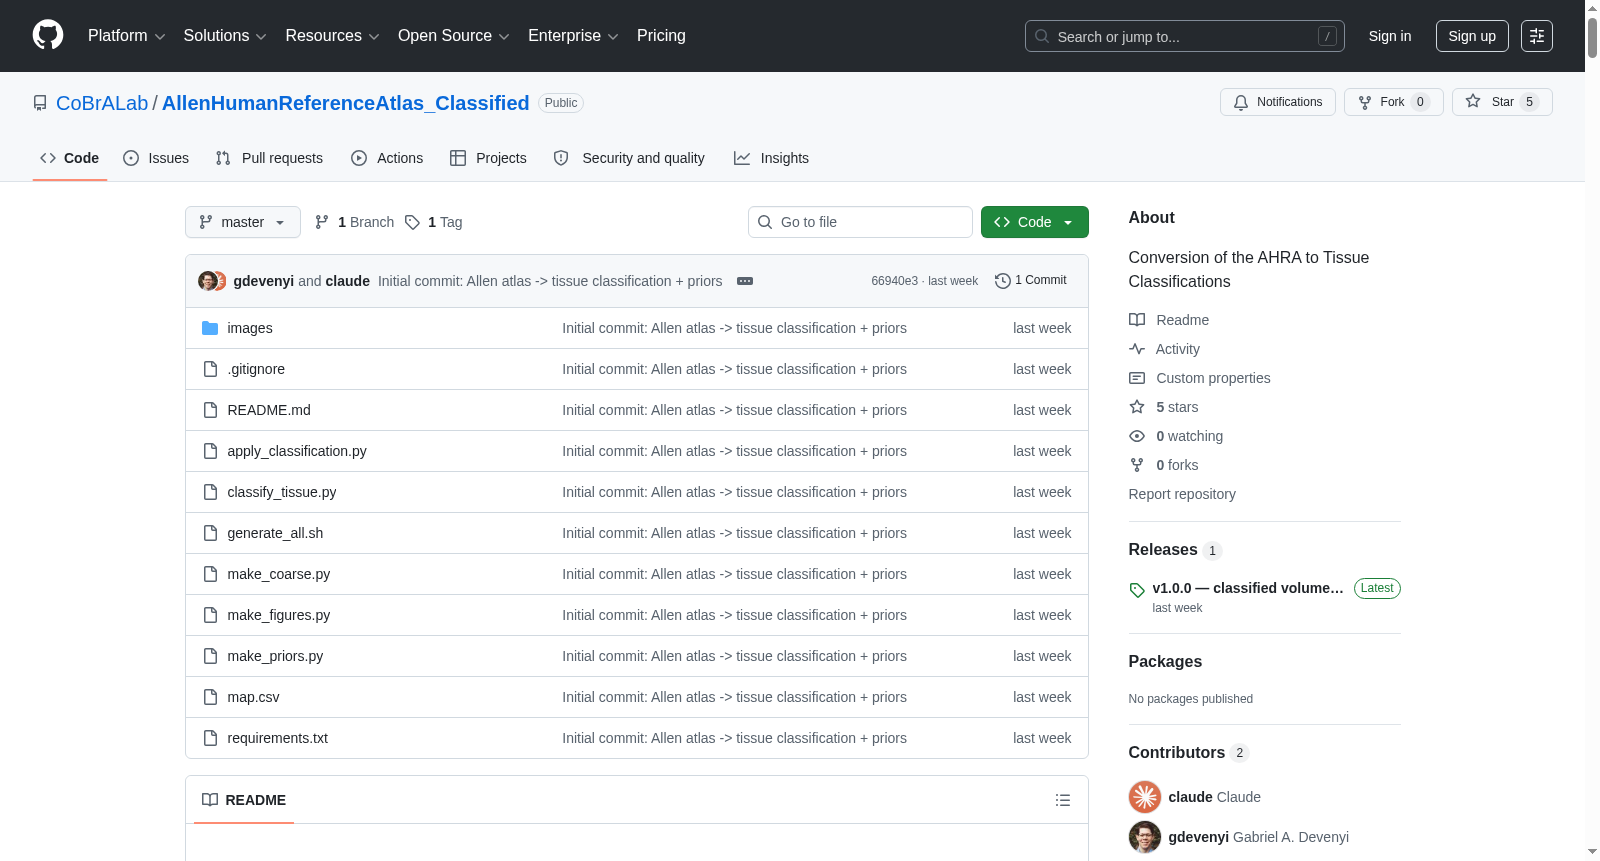Open the master branch selector

click(x=243, y=222)
